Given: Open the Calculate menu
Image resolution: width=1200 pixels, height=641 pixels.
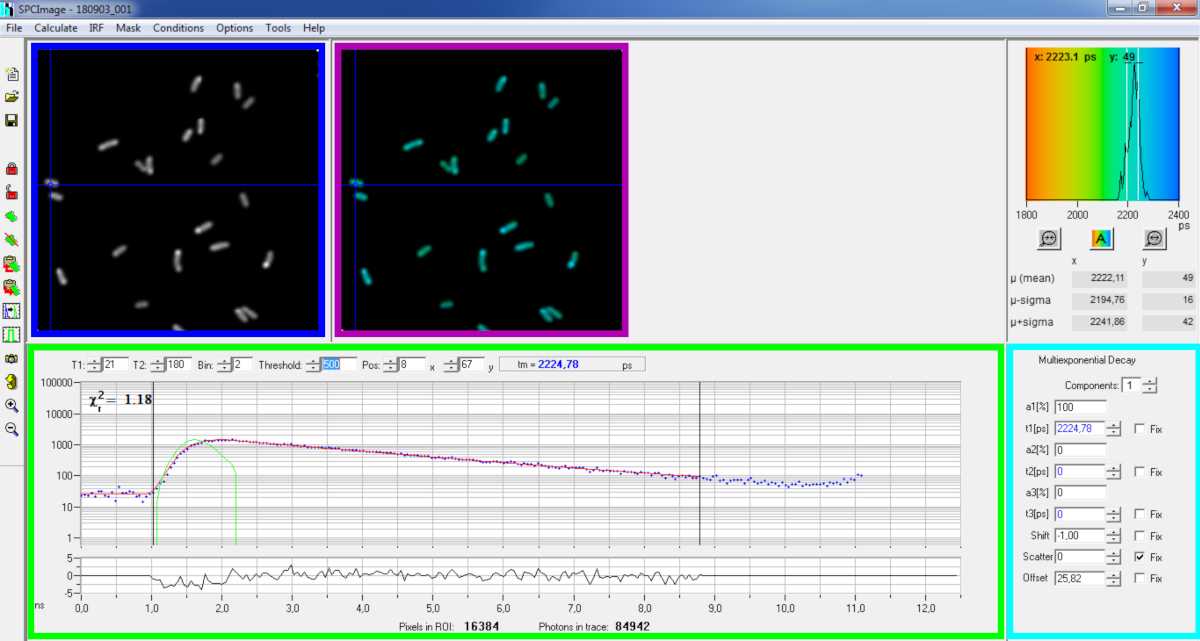Looking at the screenshot, I should coord(55,28).
